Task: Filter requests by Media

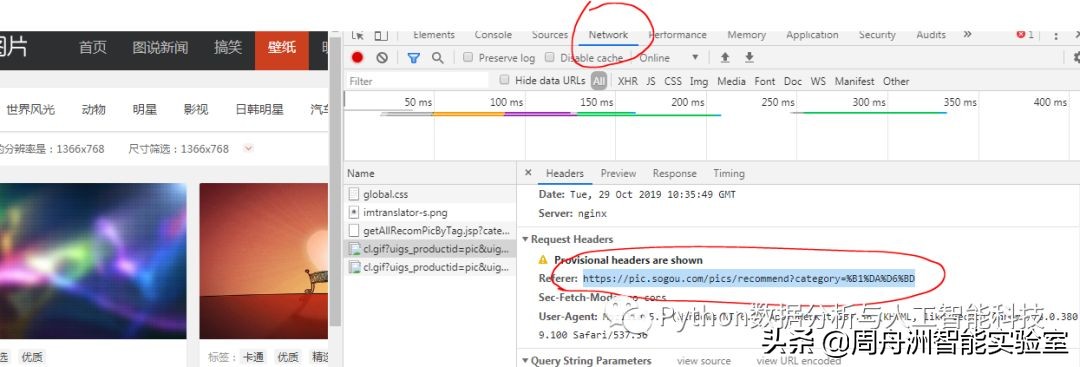Action: 731,81
